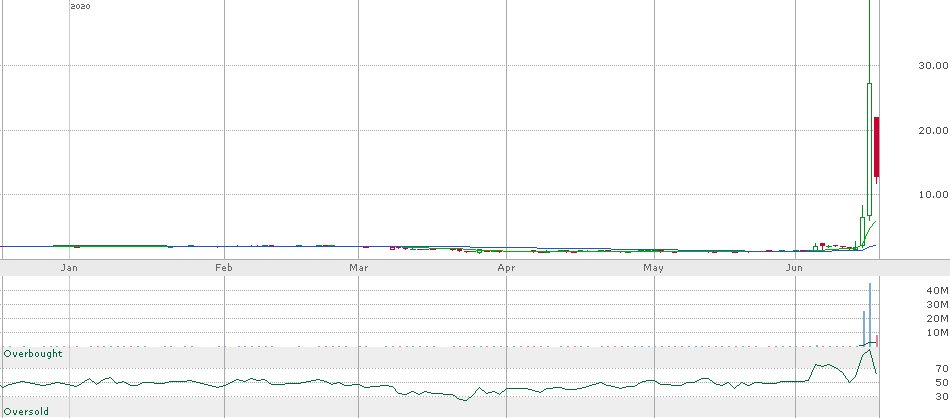Click the 30.00 price axis label

(x=933, y=65)
